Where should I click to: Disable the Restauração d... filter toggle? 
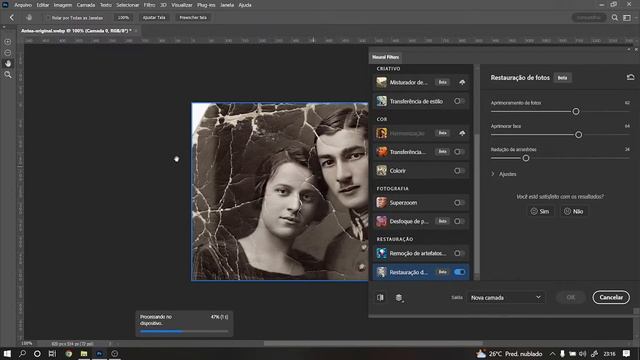coord(459,272)
